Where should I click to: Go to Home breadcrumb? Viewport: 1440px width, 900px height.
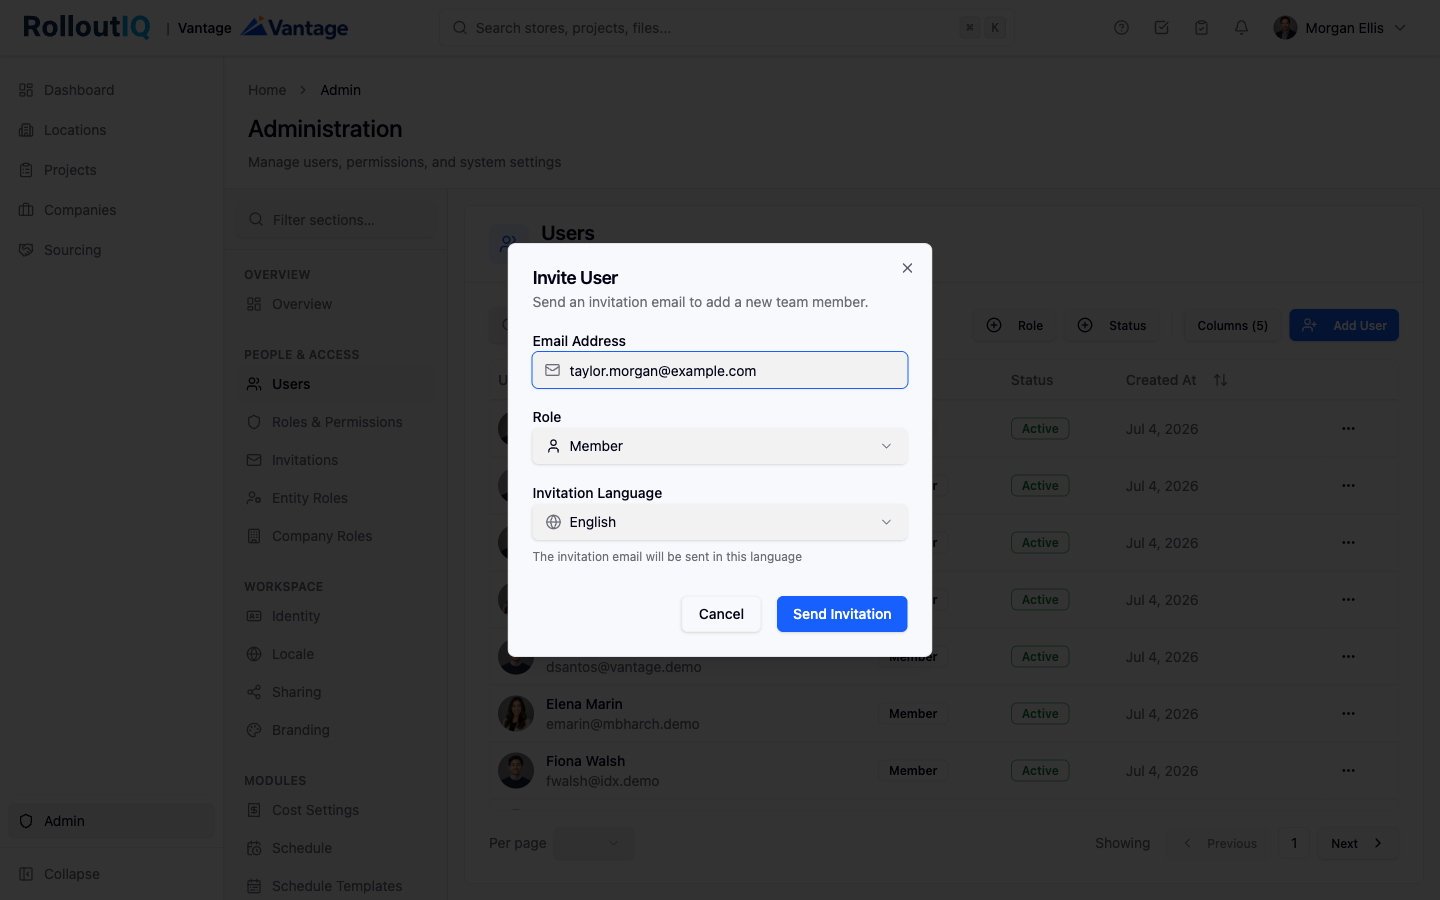(x=267, y=90)
